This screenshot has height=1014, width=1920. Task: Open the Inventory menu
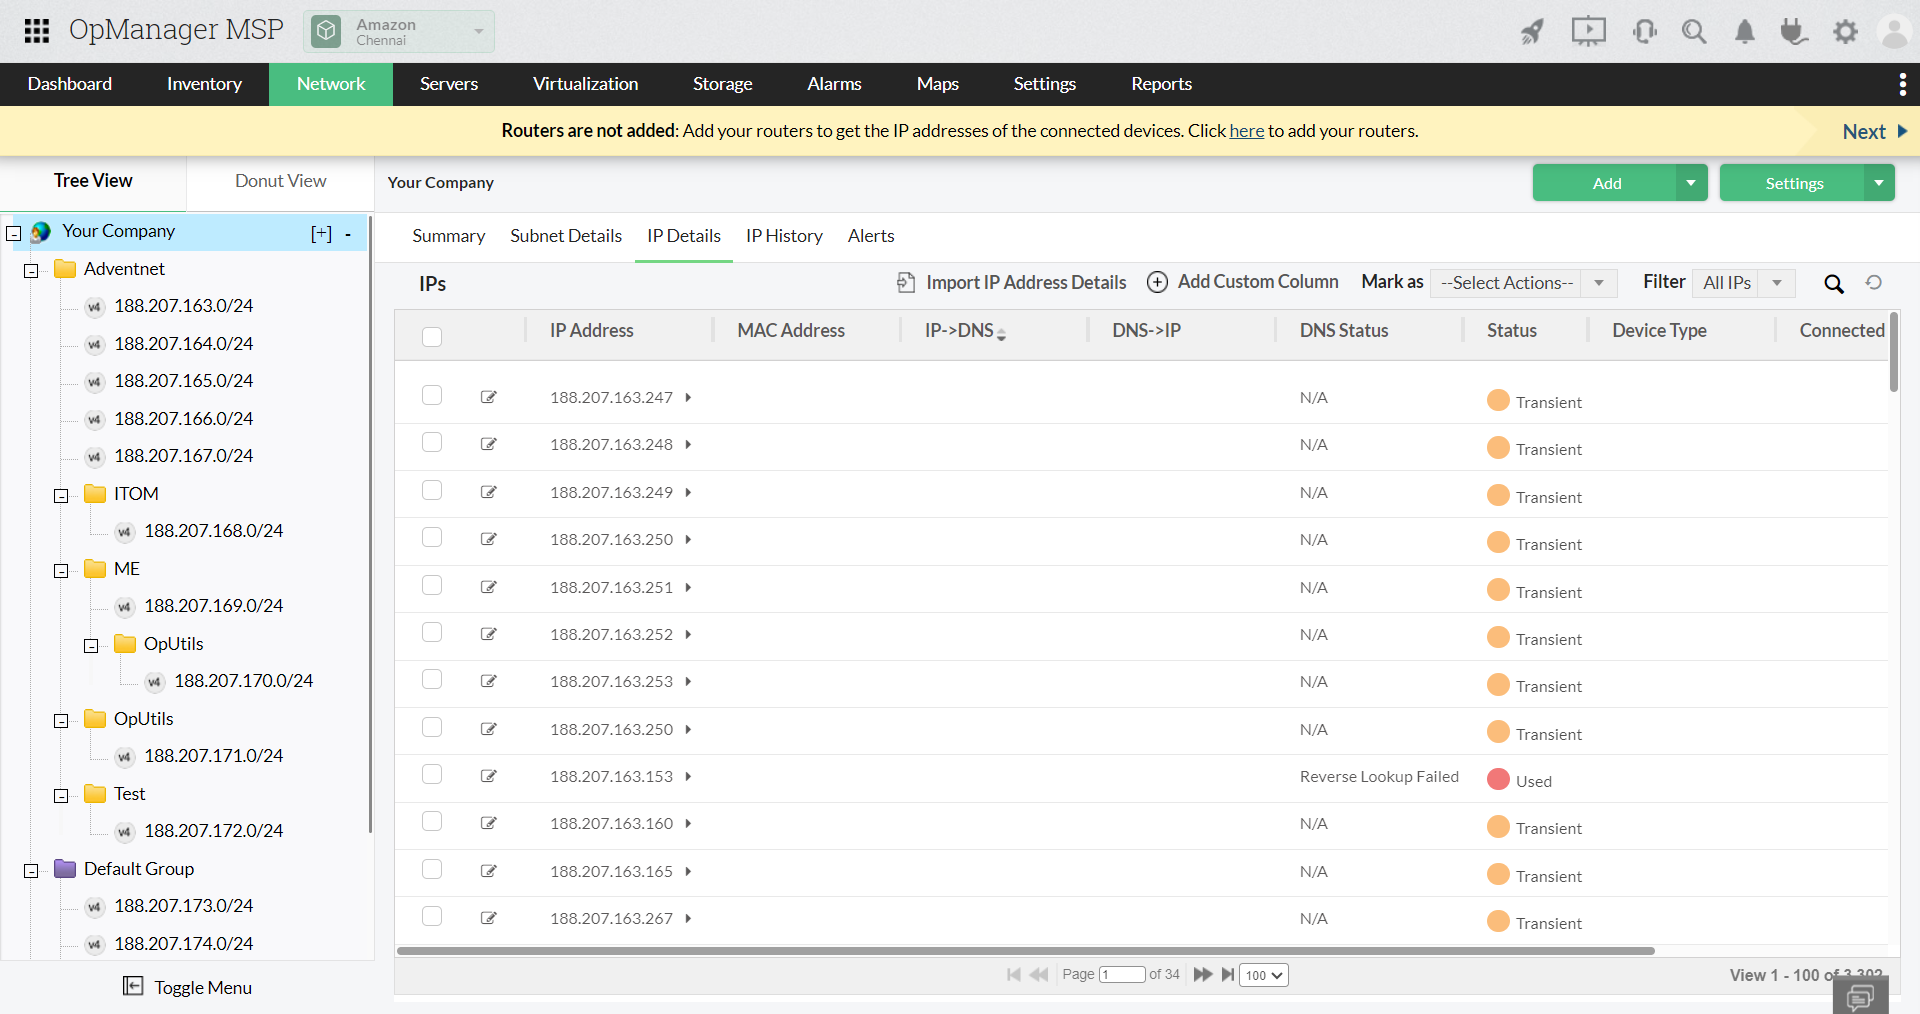(204, 84)
